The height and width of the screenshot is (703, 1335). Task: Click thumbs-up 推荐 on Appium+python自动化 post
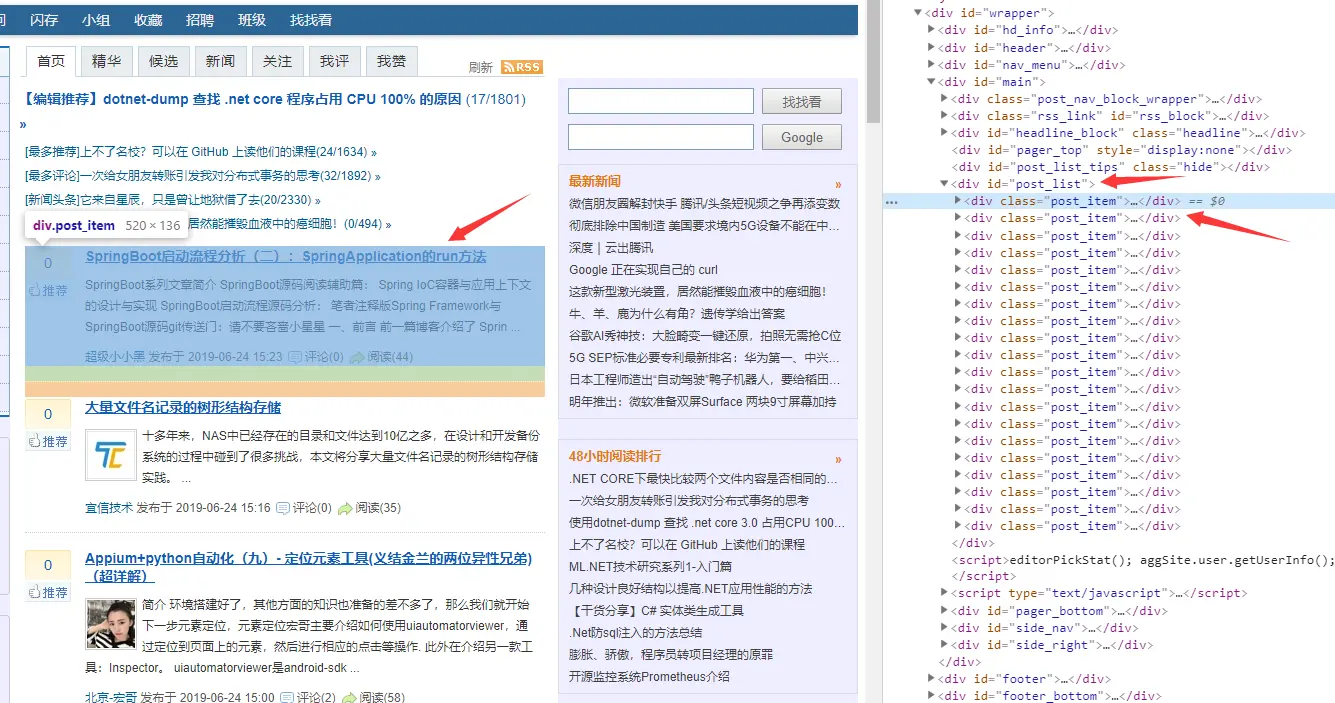point(48,592)
